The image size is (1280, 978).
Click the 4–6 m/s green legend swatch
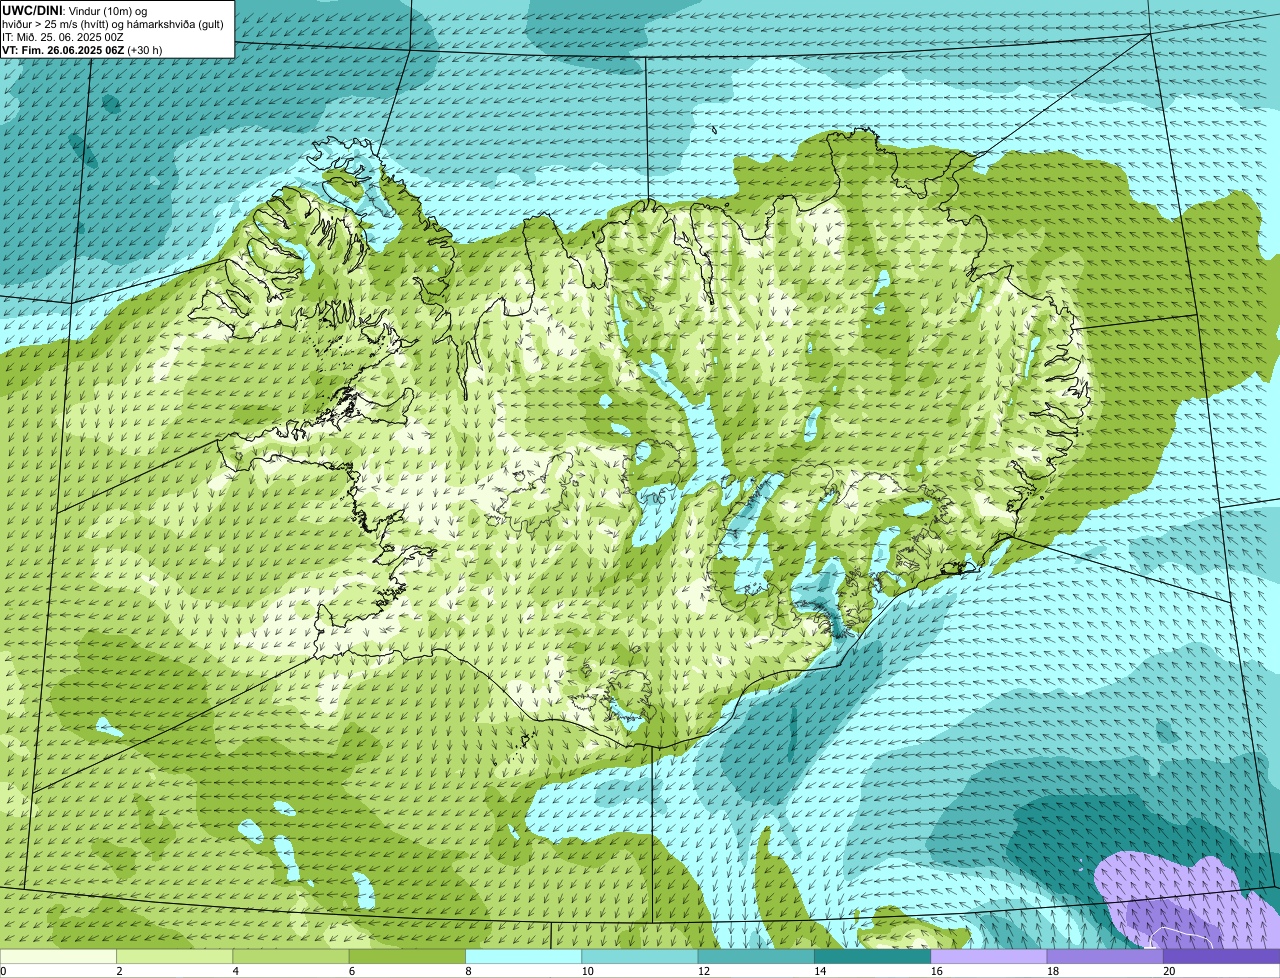tap(291, 956)
